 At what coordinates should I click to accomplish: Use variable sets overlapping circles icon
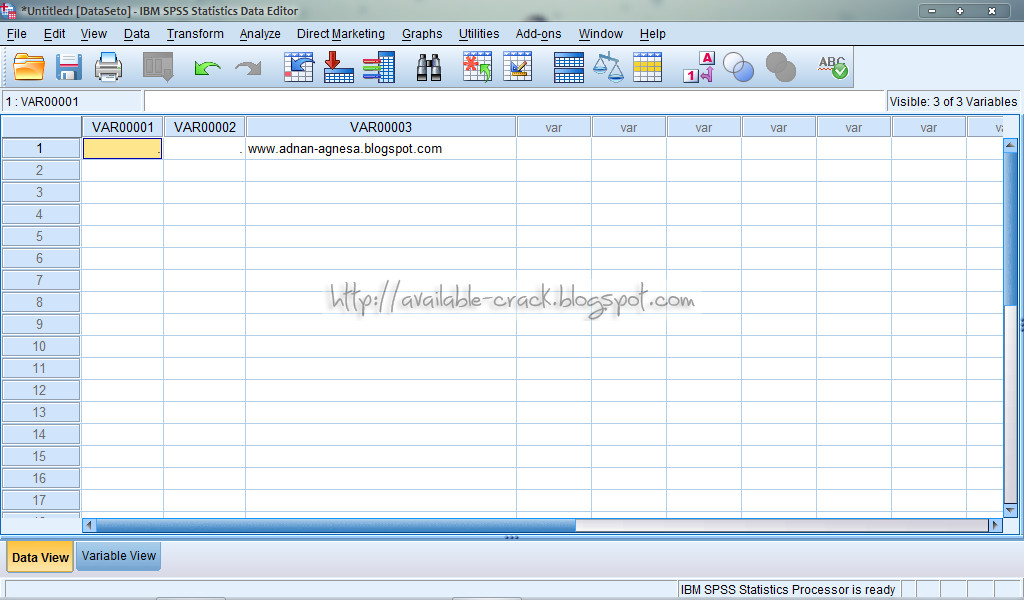click(x=739, y=67)
